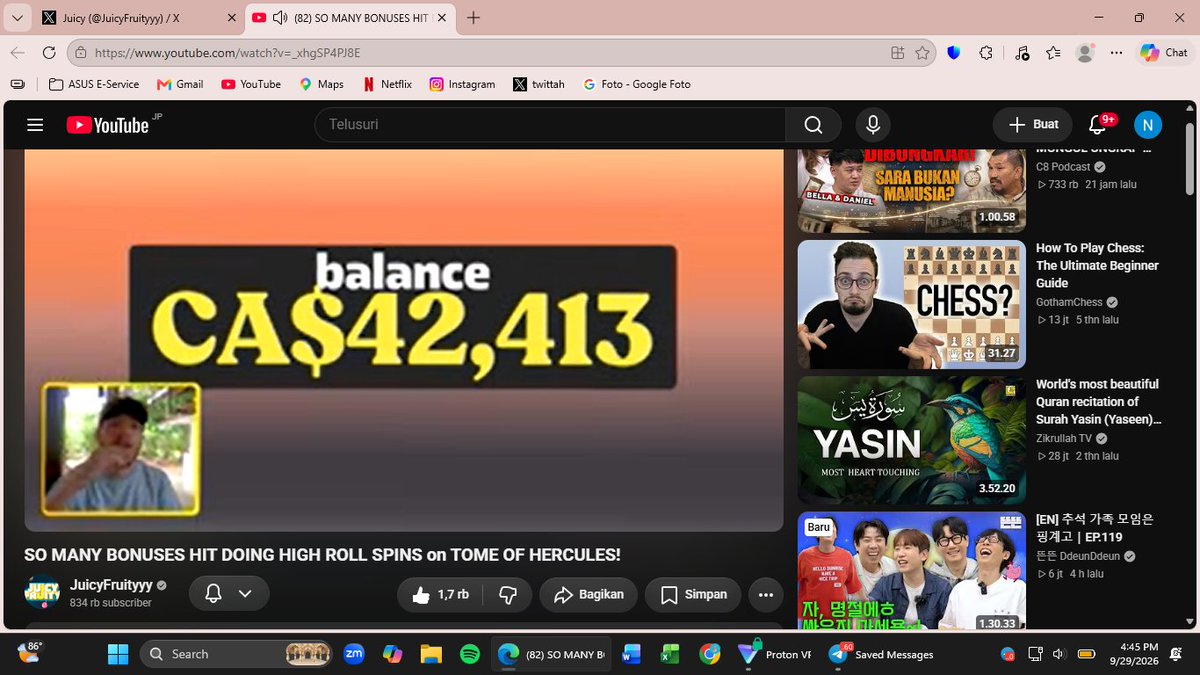Open the Copilot Chat button
The width and height of the screenshot is (1200, 675).
1162,53
